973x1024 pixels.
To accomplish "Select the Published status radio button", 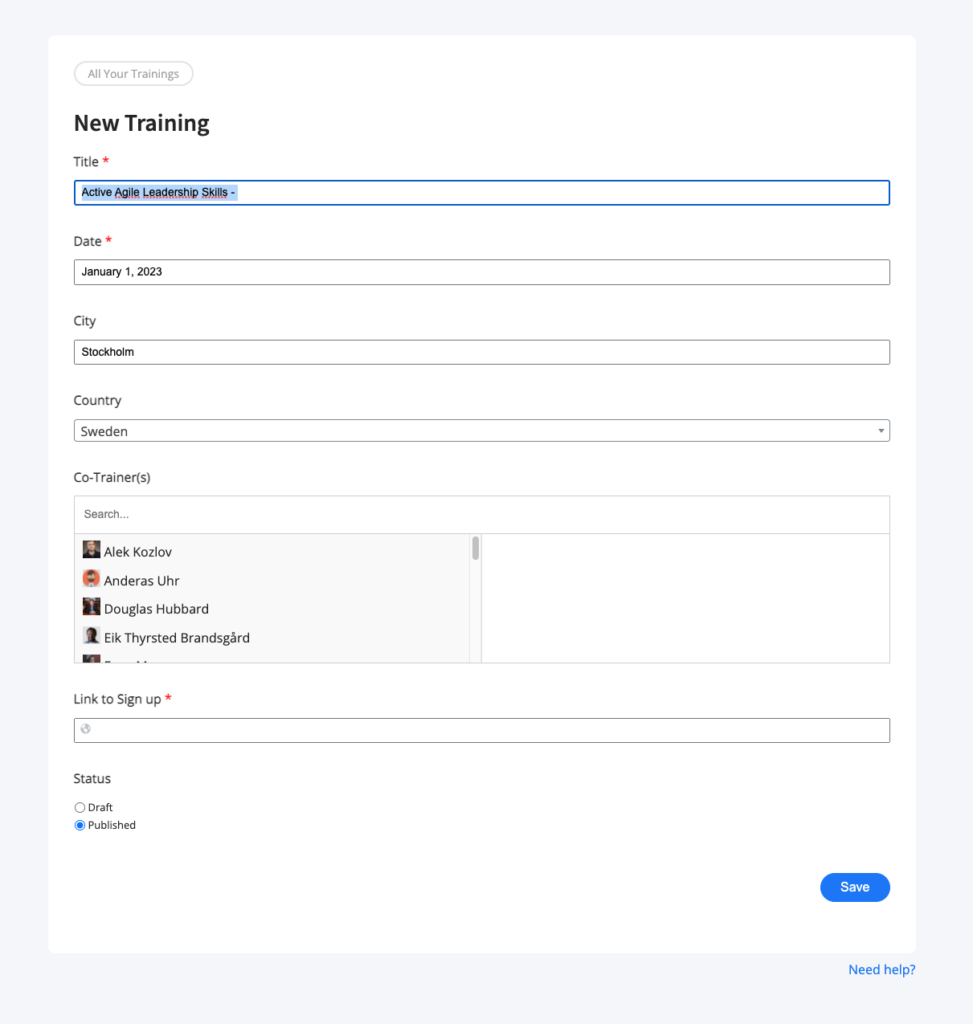I will pyautogui.click(x=80, y=825).
